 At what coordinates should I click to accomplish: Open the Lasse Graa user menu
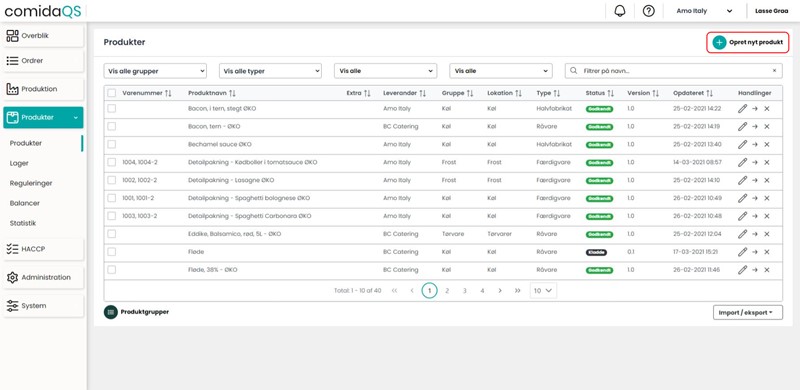click(x=771, y=11)
